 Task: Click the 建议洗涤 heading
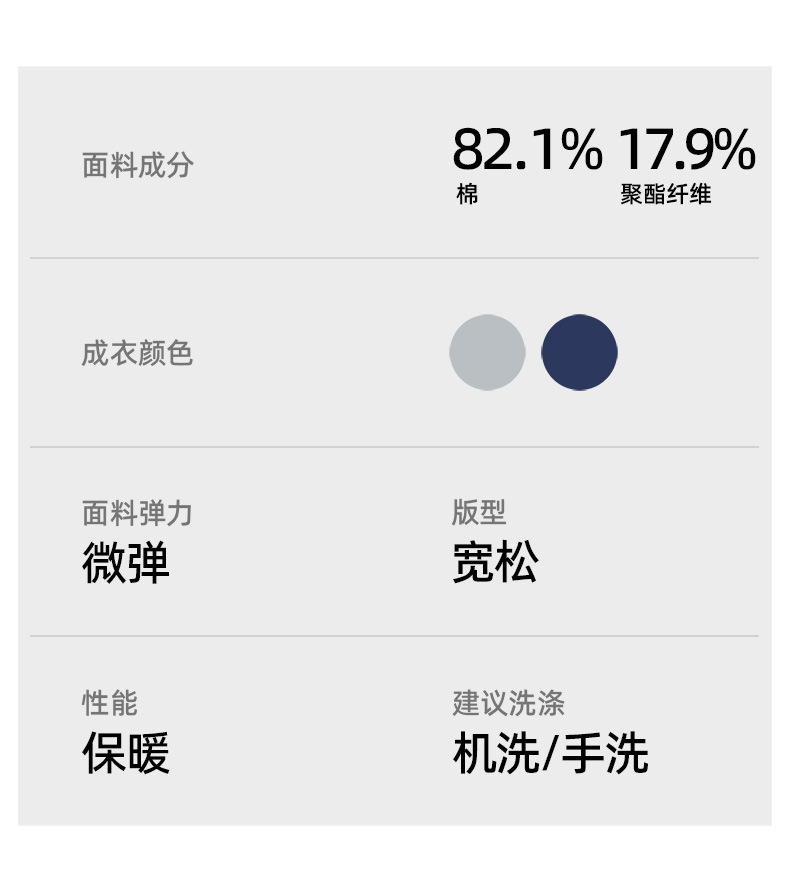508,702
